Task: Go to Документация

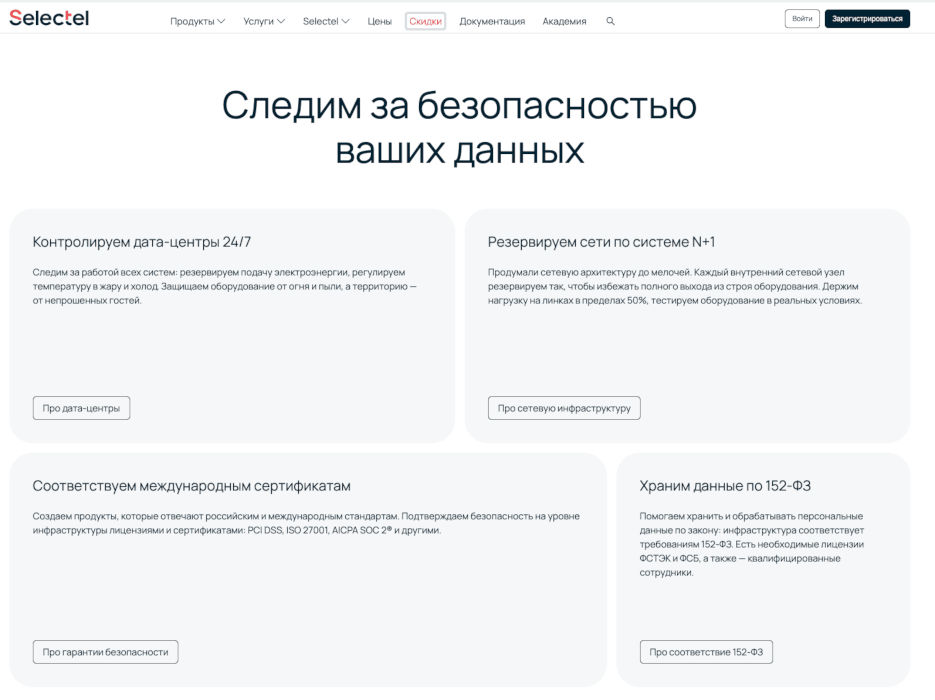Action: 492,21
